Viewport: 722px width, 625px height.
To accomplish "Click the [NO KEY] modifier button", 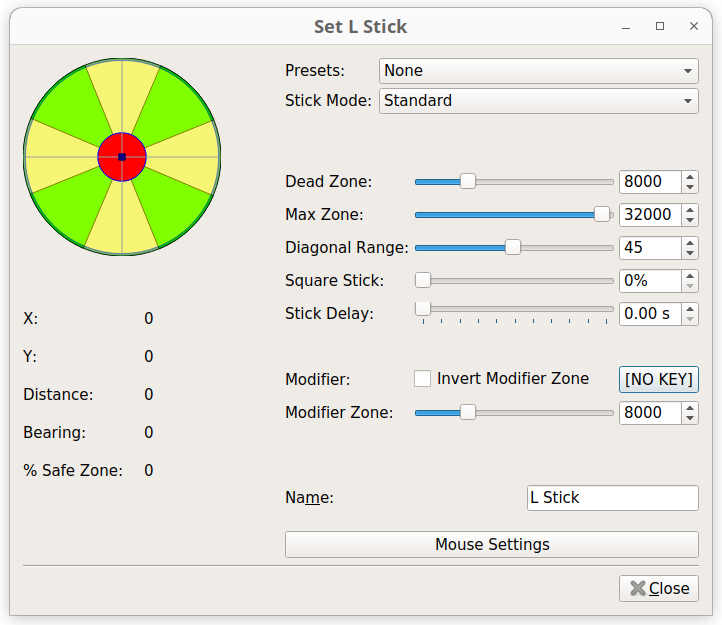I will 658,380.
